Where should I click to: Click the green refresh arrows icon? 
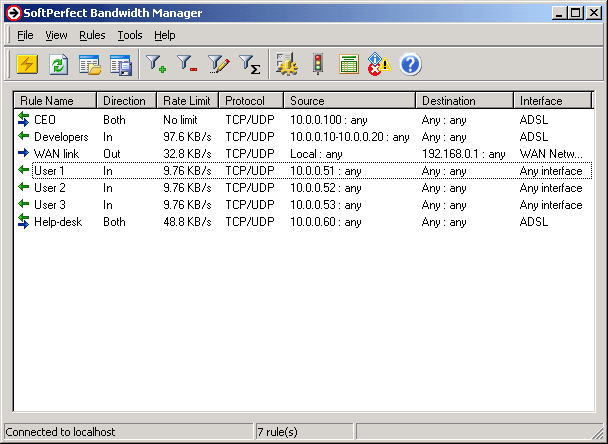[x=59, y=64]
